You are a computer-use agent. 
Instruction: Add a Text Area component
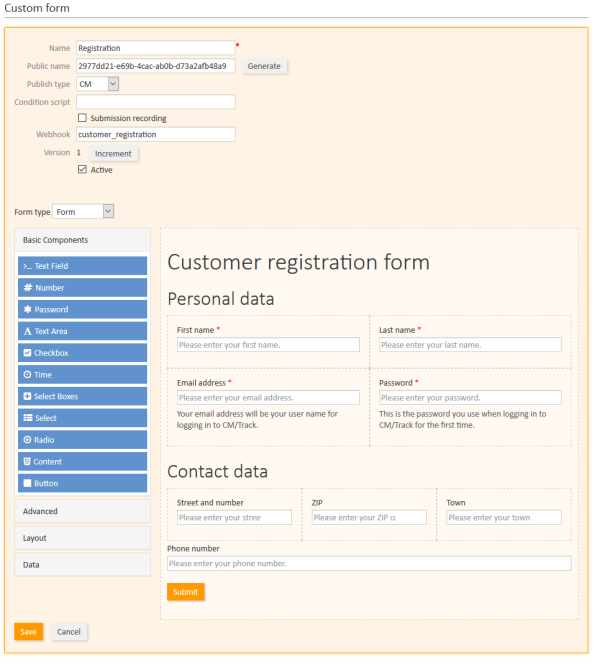pos(82,331)
